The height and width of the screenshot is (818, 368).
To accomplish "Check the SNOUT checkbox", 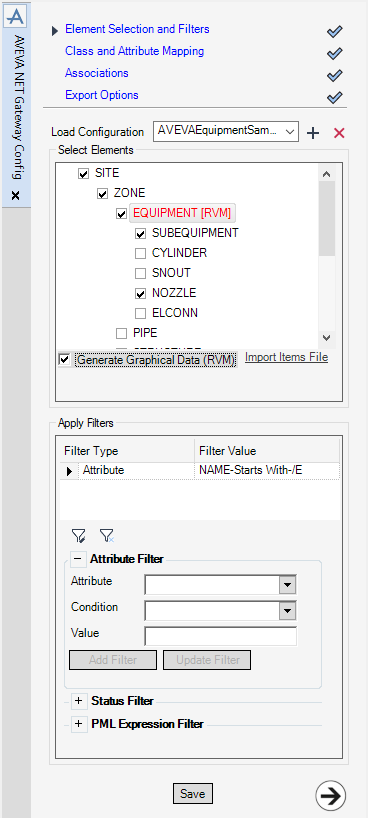I will pos(140,274).
